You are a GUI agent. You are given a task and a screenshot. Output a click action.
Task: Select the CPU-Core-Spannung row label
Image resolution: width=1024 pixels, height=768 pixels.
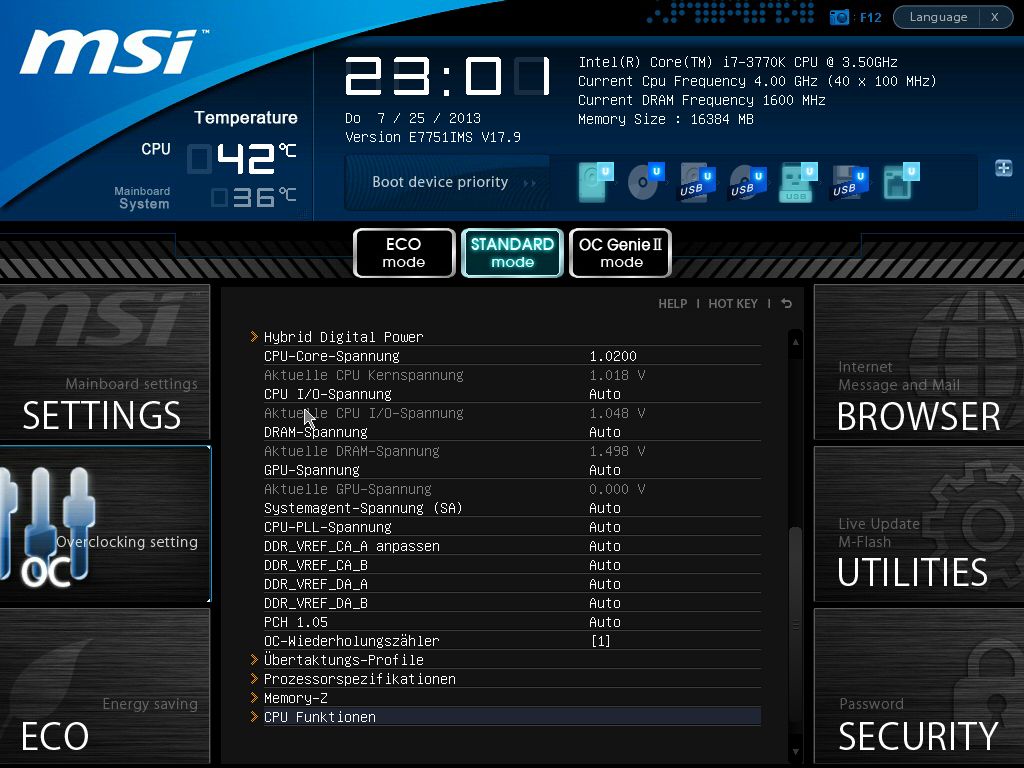tap(332, 356)
